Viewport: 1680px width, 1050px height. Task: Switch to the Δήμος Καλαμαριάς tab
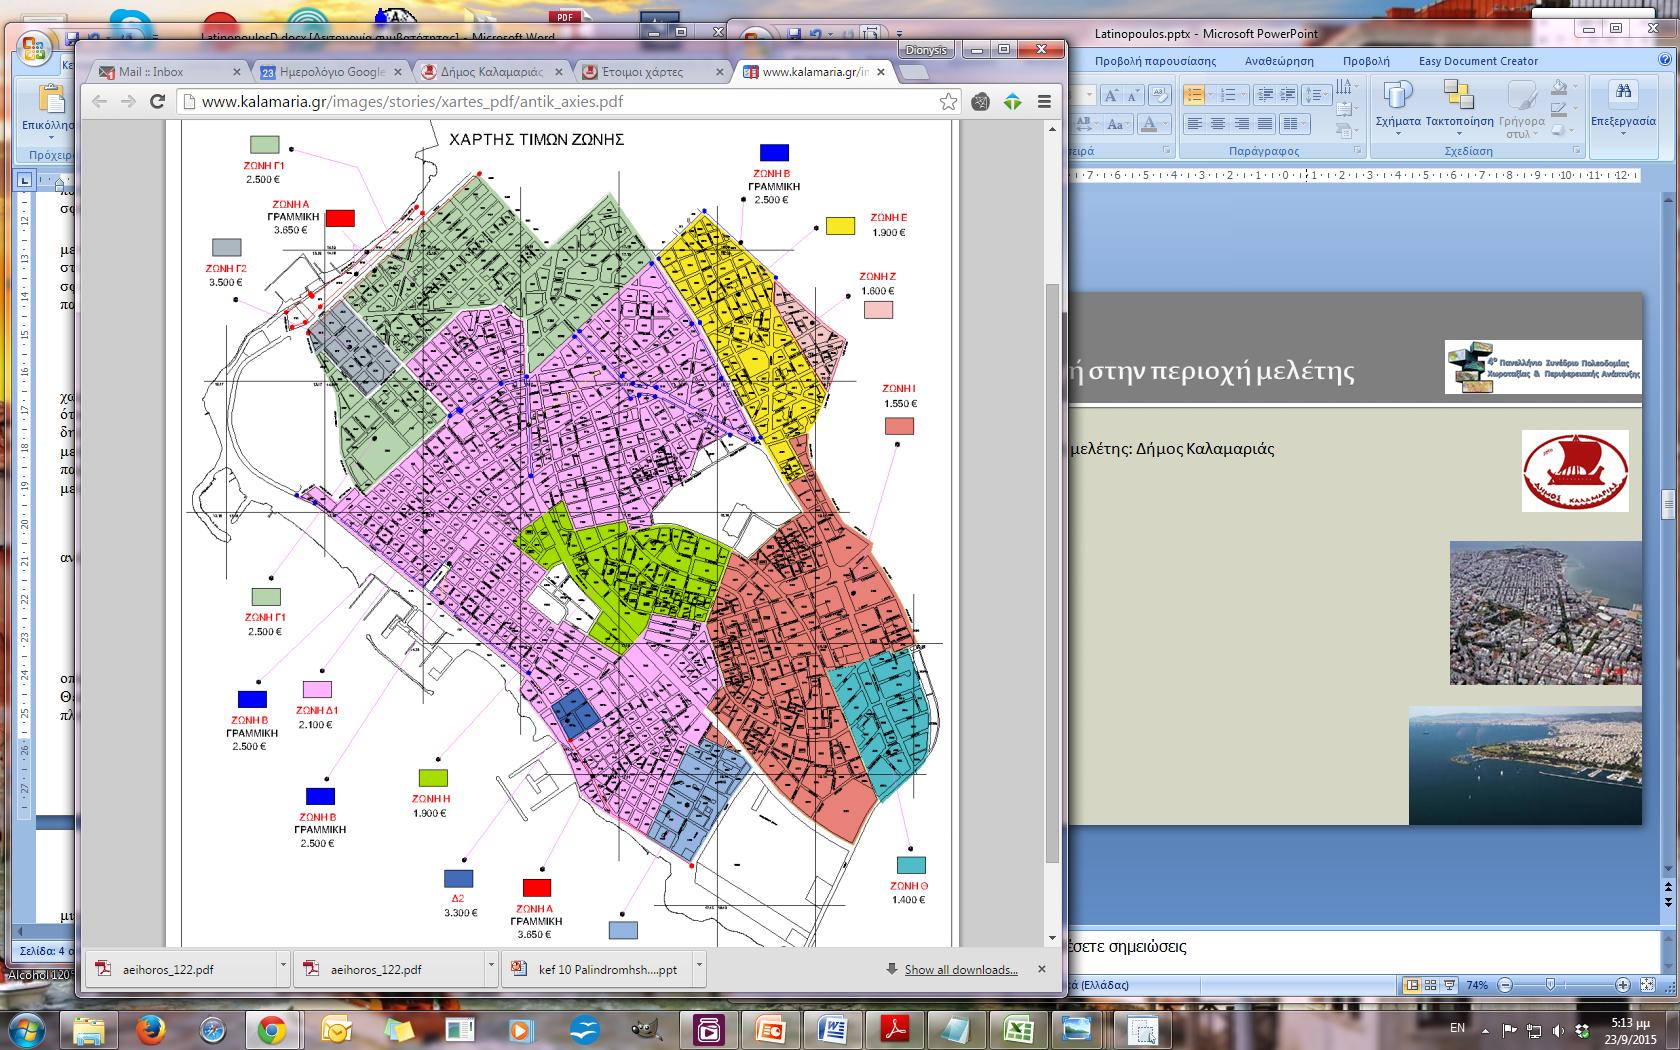pyautogui.click(x=491, y=72)
